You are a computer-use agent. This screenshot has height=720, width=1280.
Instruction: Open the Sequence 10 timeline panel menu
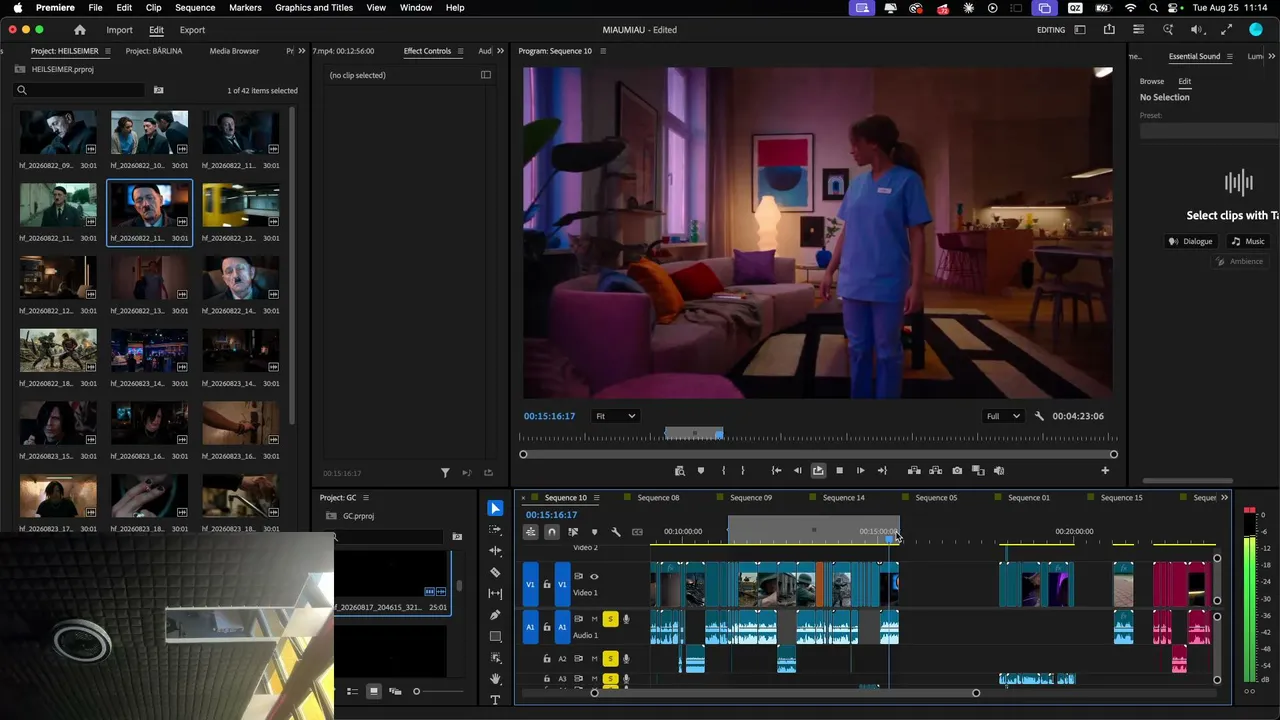click(596, 498)
